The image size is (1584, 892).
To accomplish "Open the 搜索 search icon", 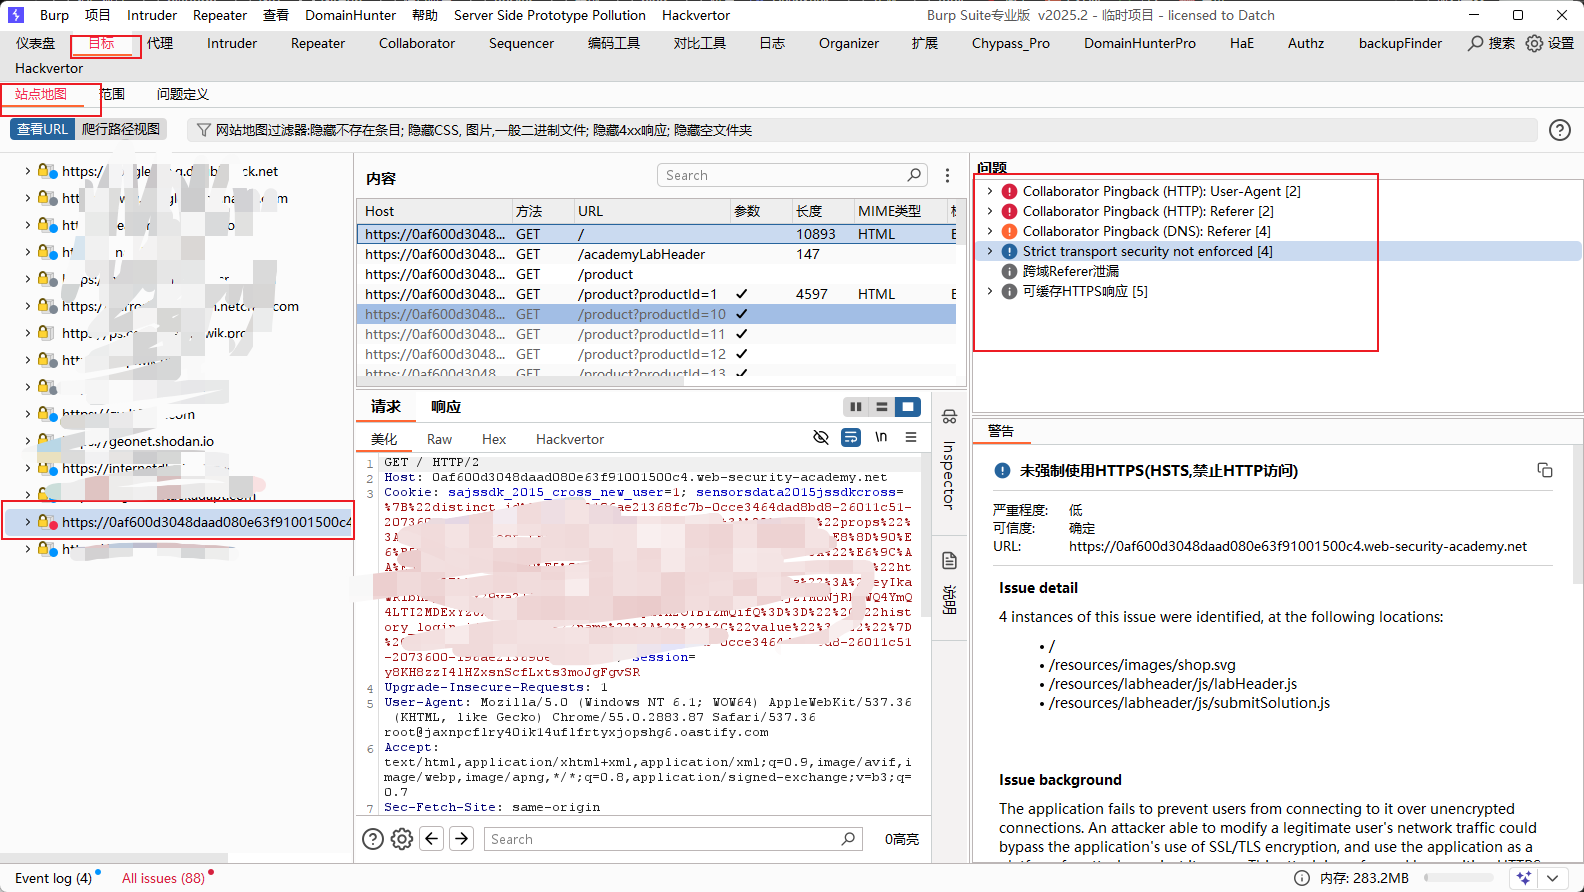I will [1476, 43].
